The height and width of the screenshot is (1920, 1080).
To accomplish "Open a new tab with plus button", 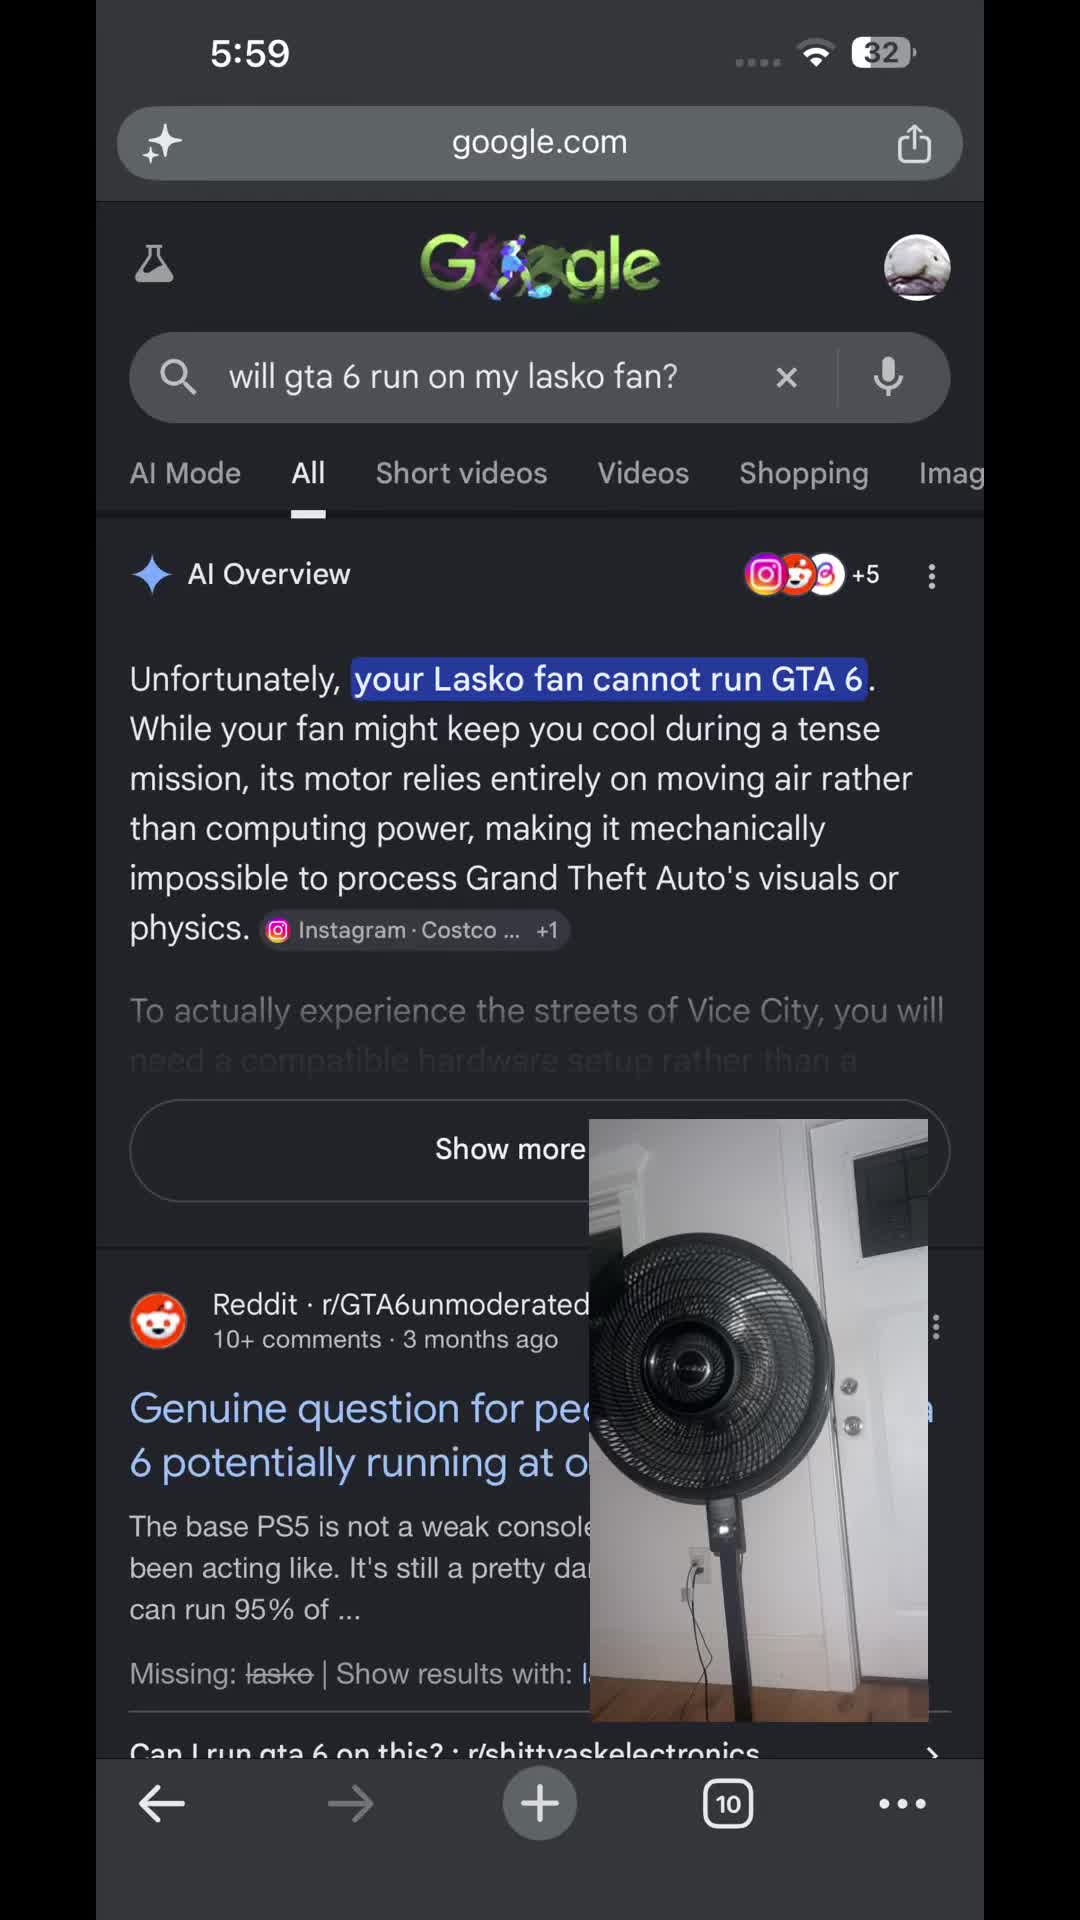I will (x=540, y=1804).
